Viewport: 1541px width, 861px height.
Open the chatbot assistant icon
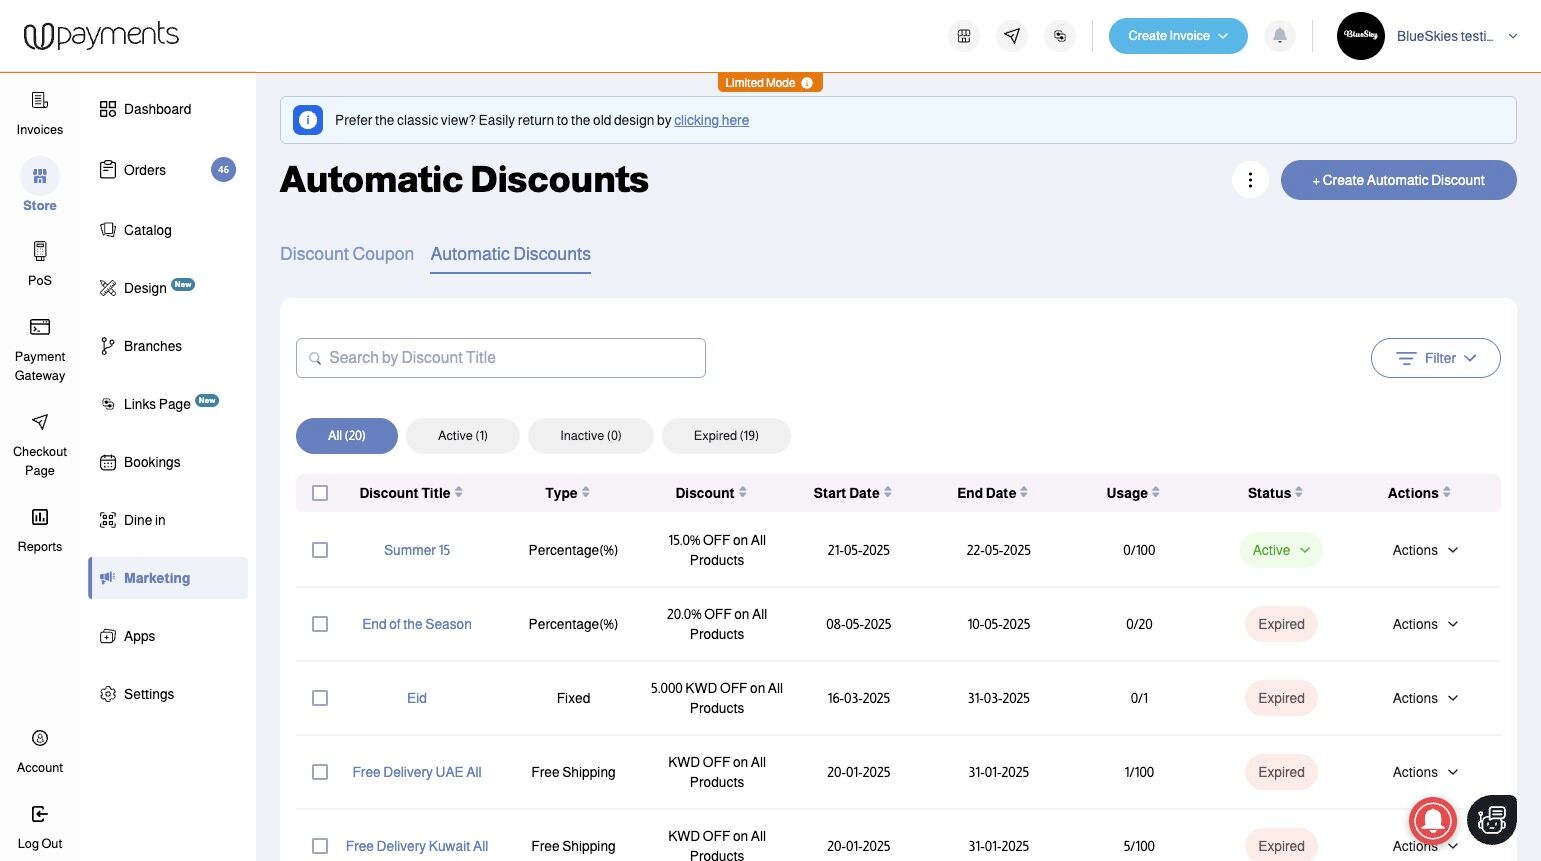1491,819
